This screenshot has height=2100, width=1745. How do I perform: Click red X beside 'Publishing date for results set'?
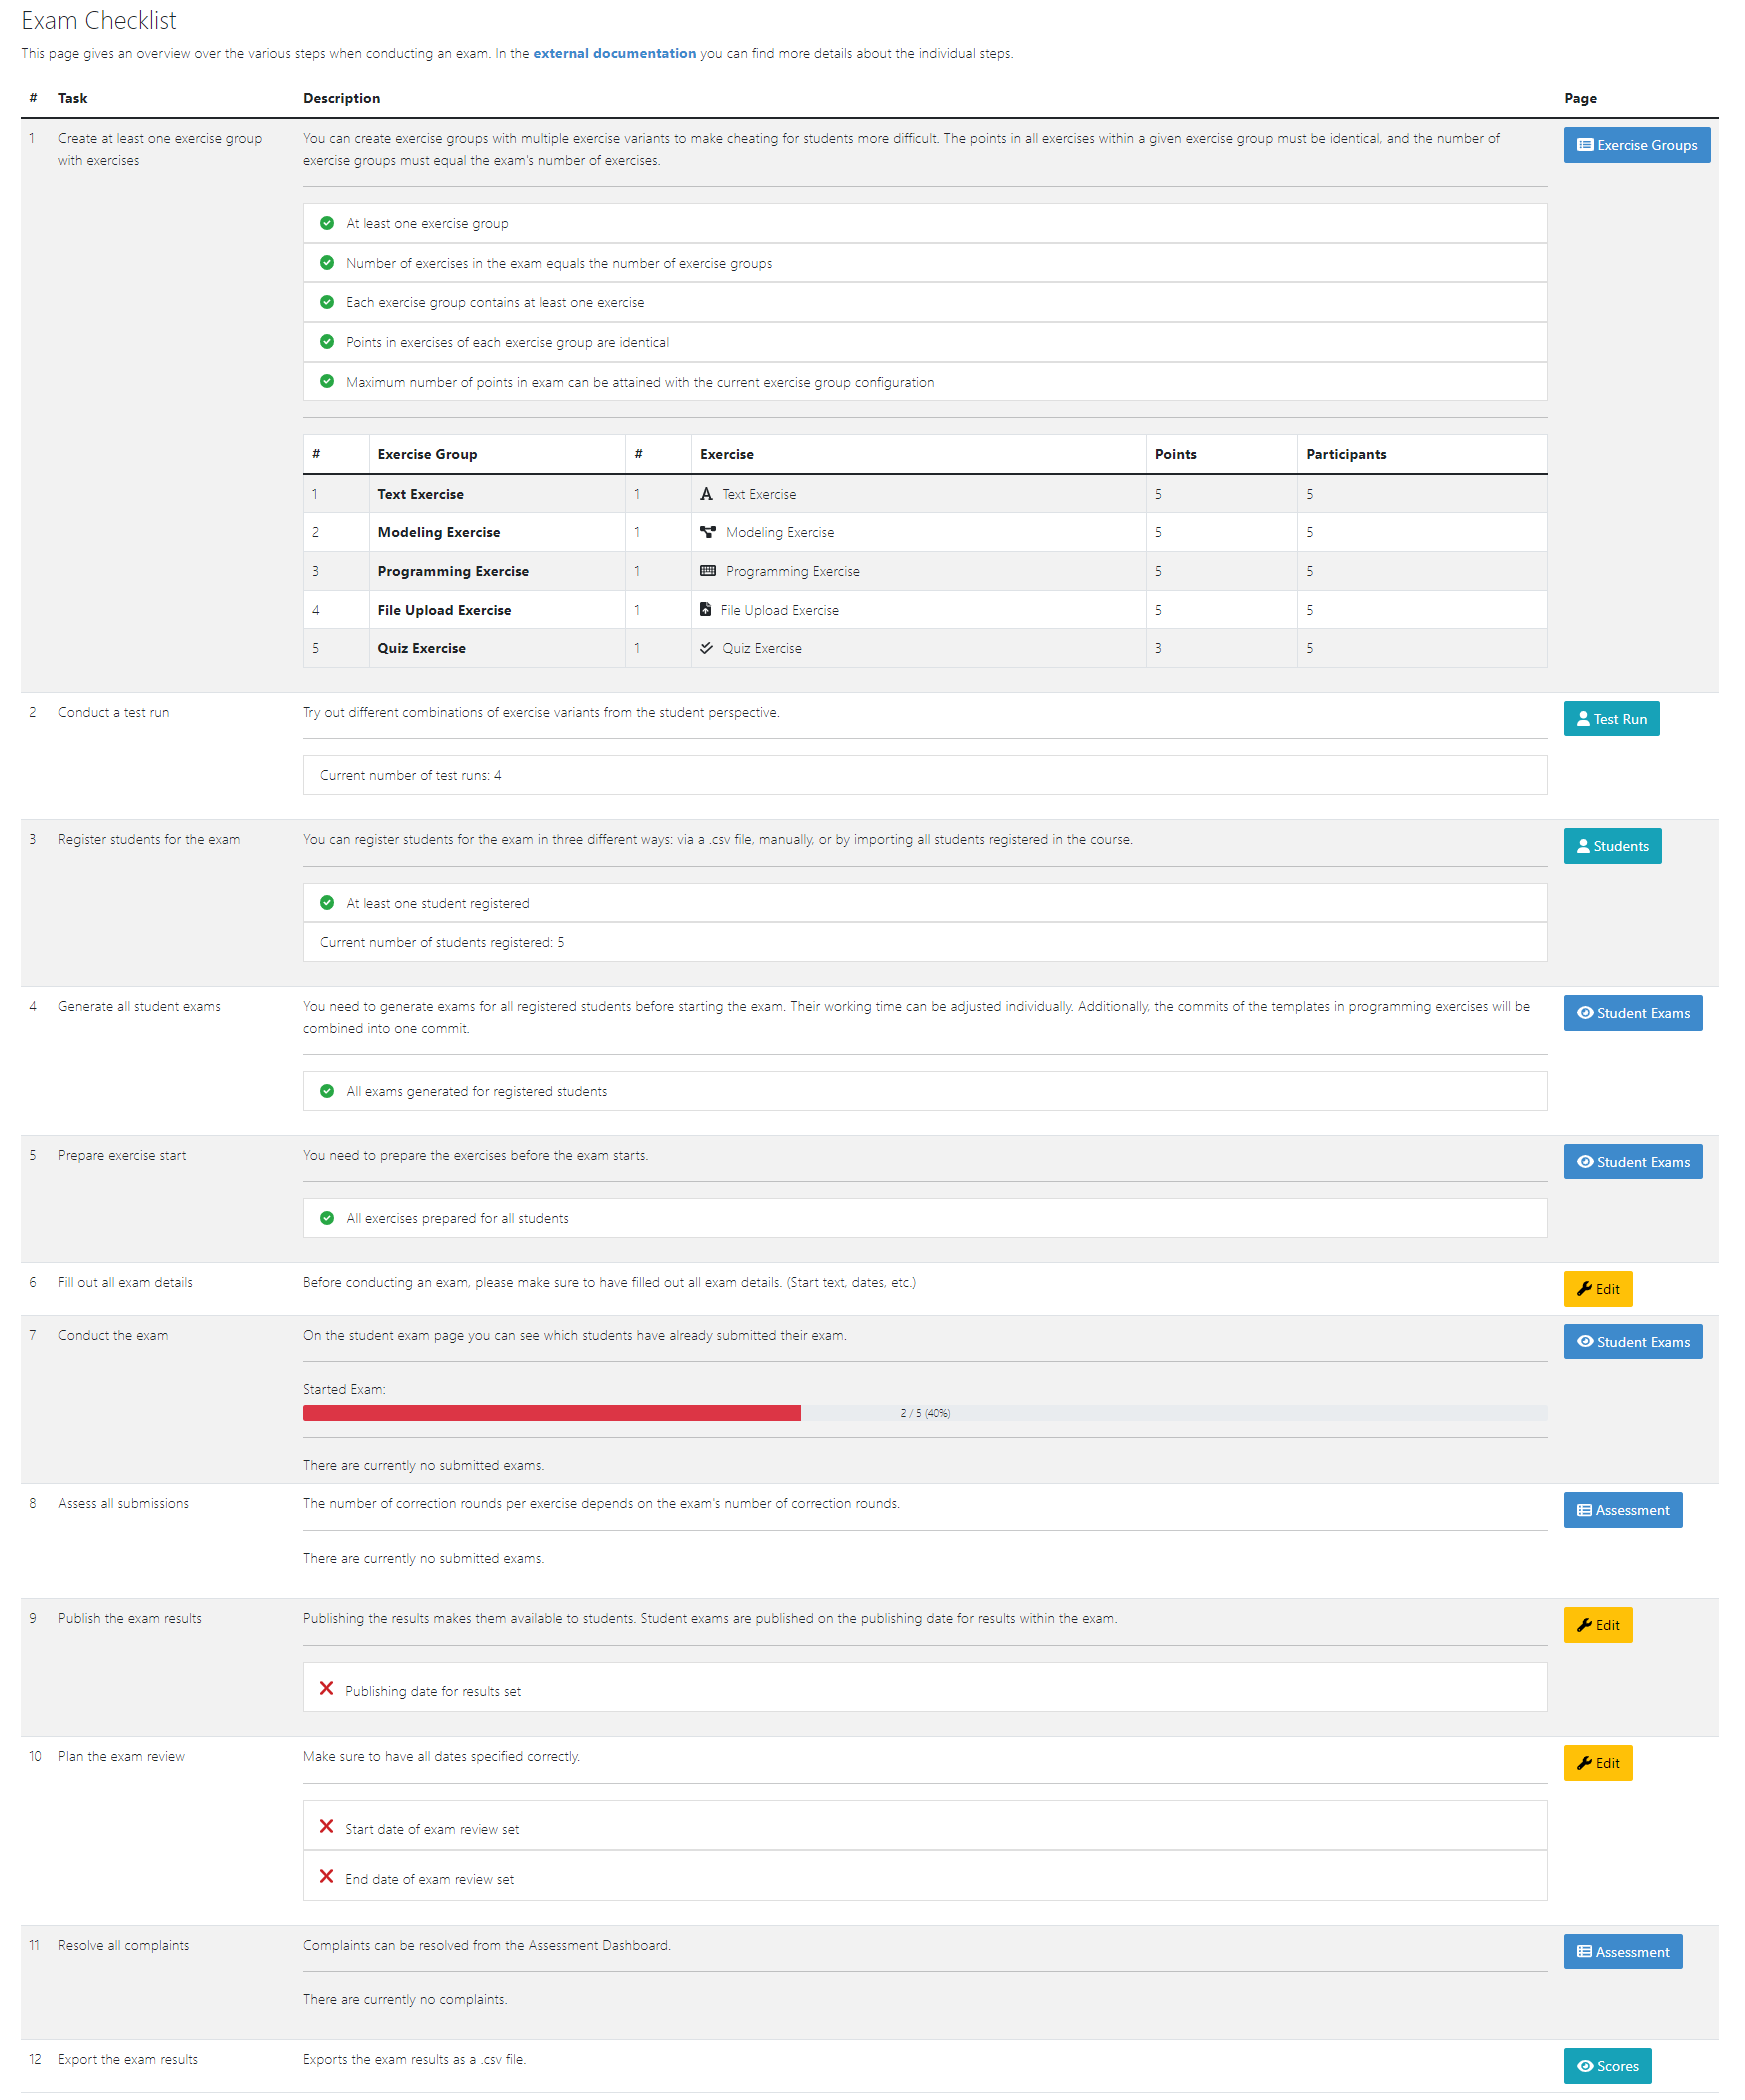pyautogui.click(x=326, y=1689)
